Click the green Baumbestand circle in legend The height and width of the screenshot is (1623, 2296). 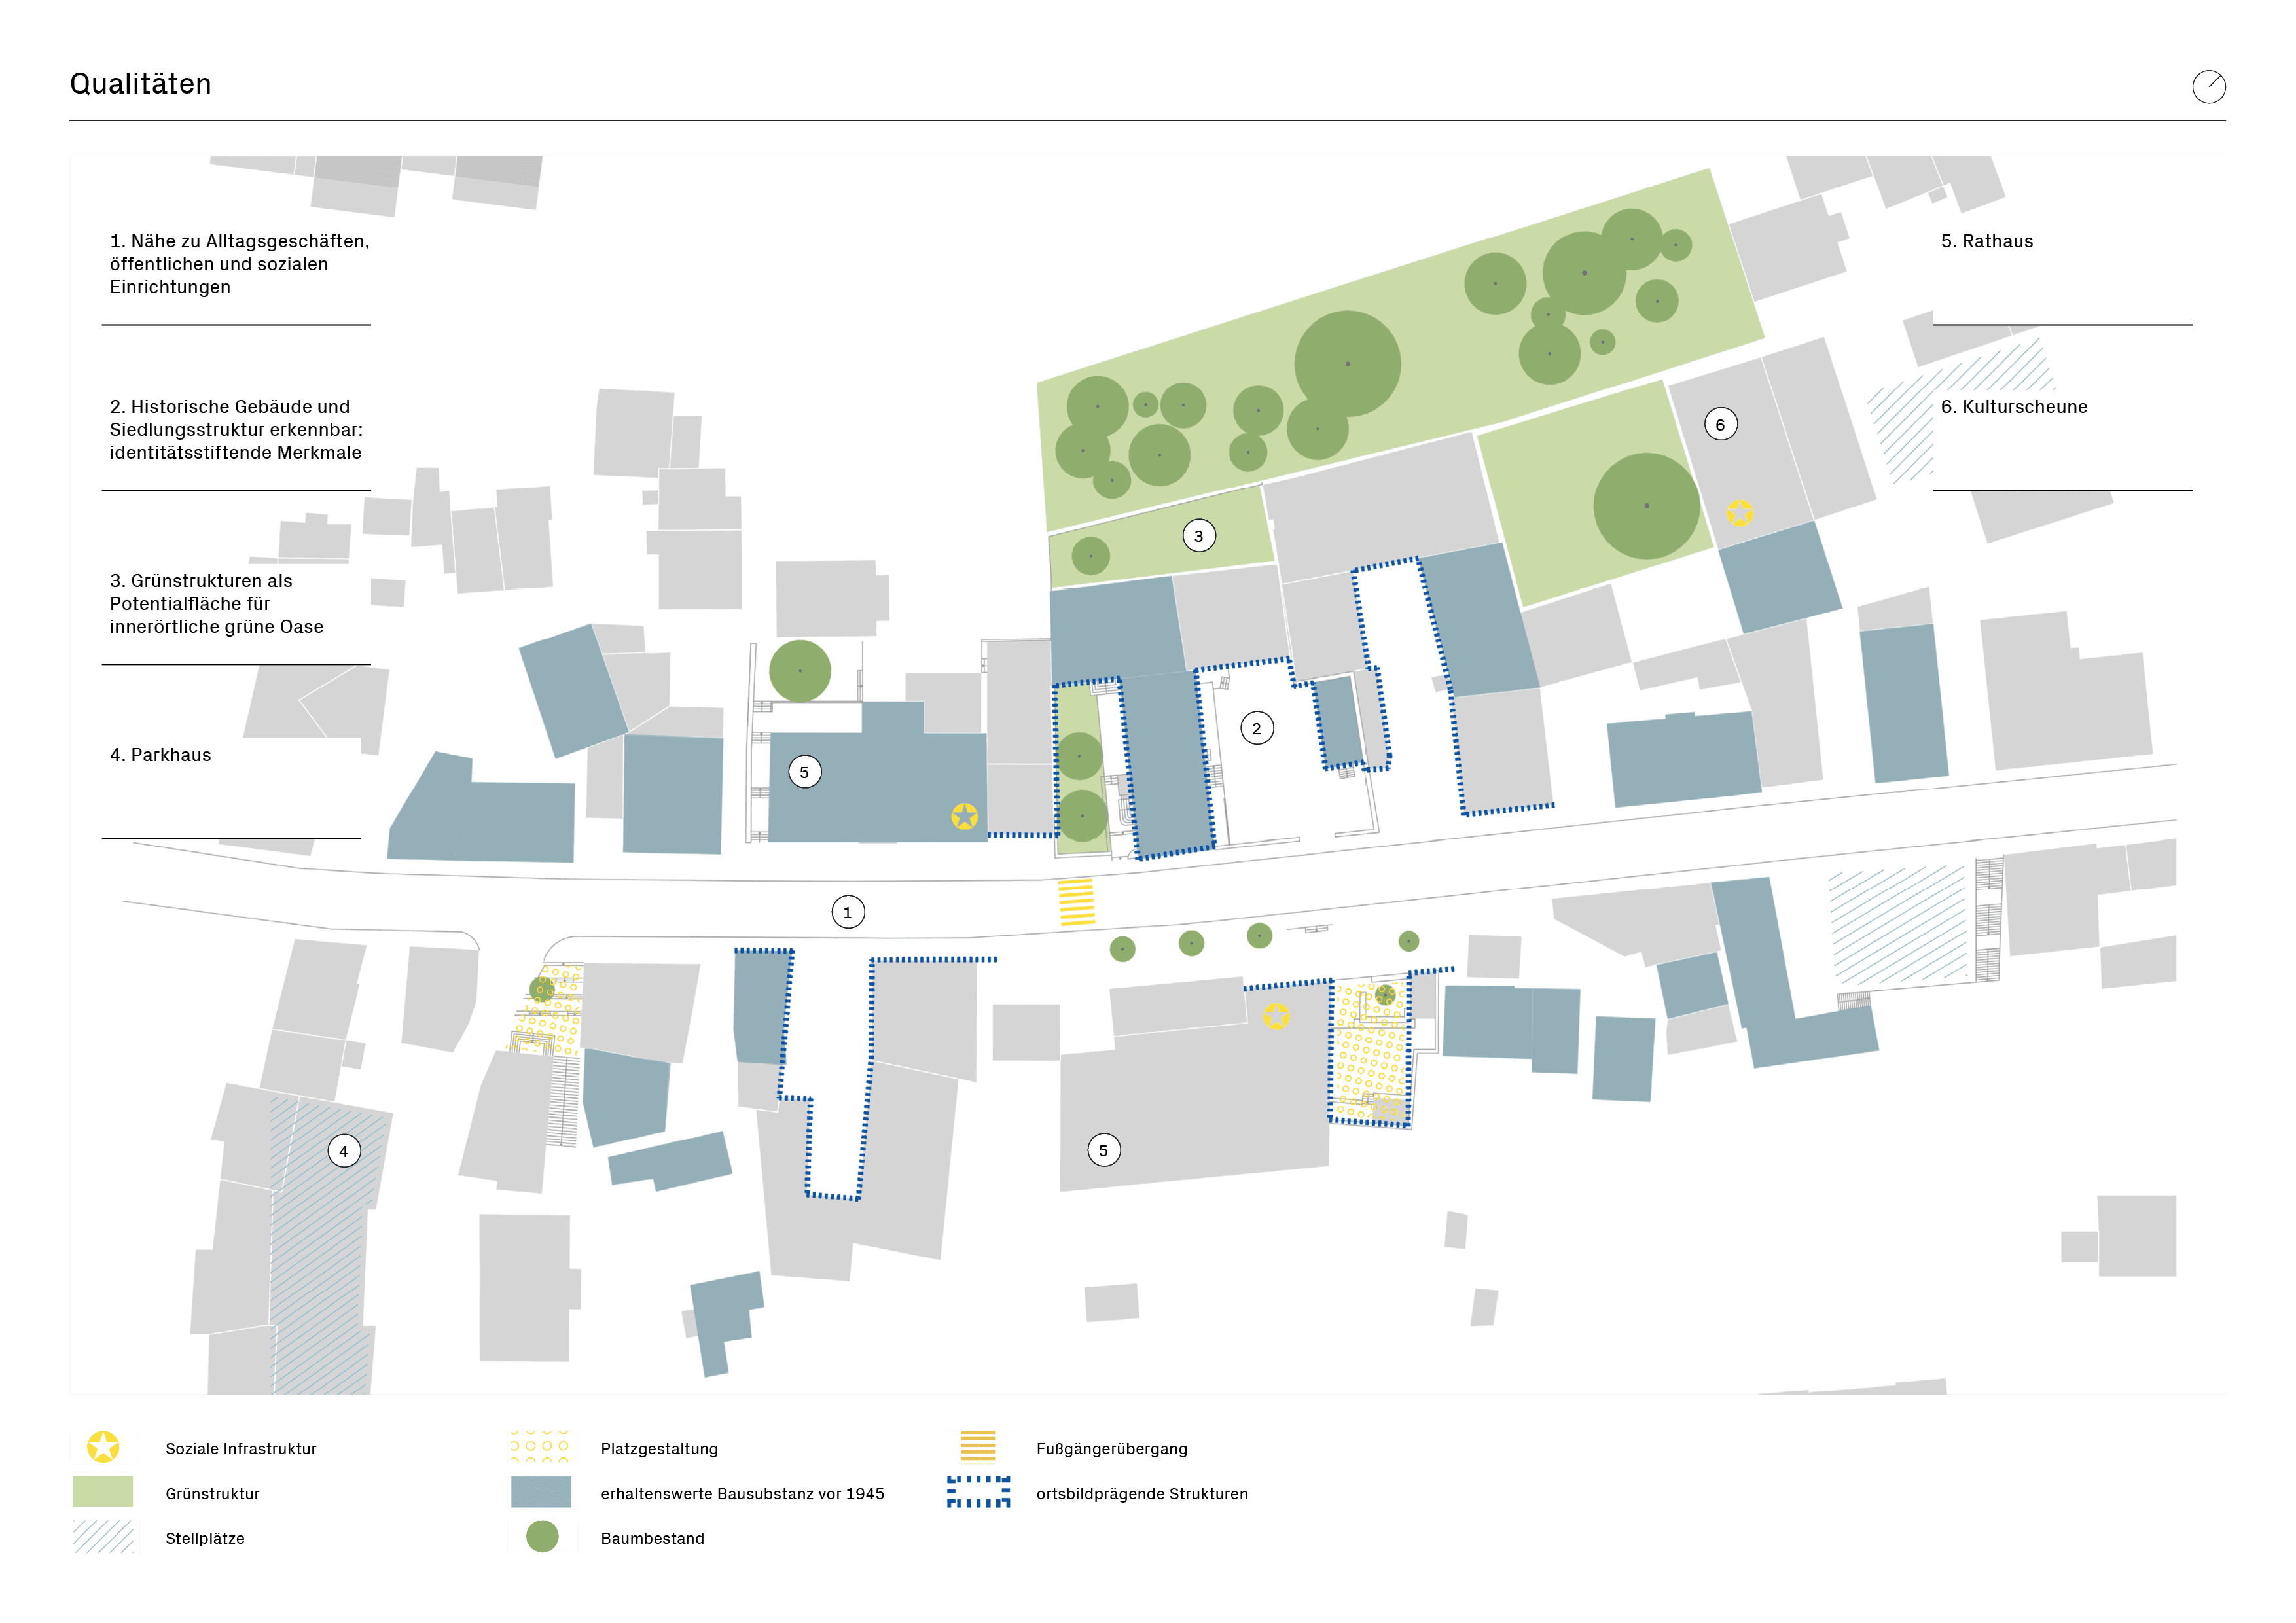542,1537
